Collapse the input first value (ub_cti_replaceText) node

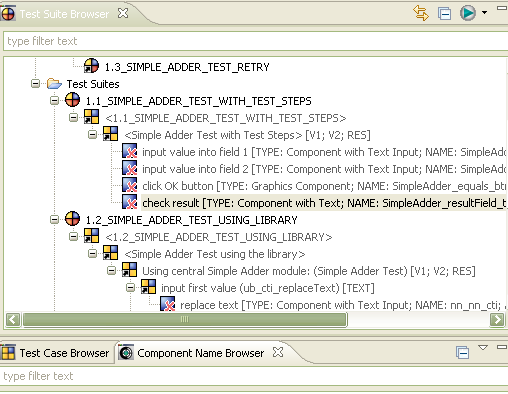[x=130, y=287]
